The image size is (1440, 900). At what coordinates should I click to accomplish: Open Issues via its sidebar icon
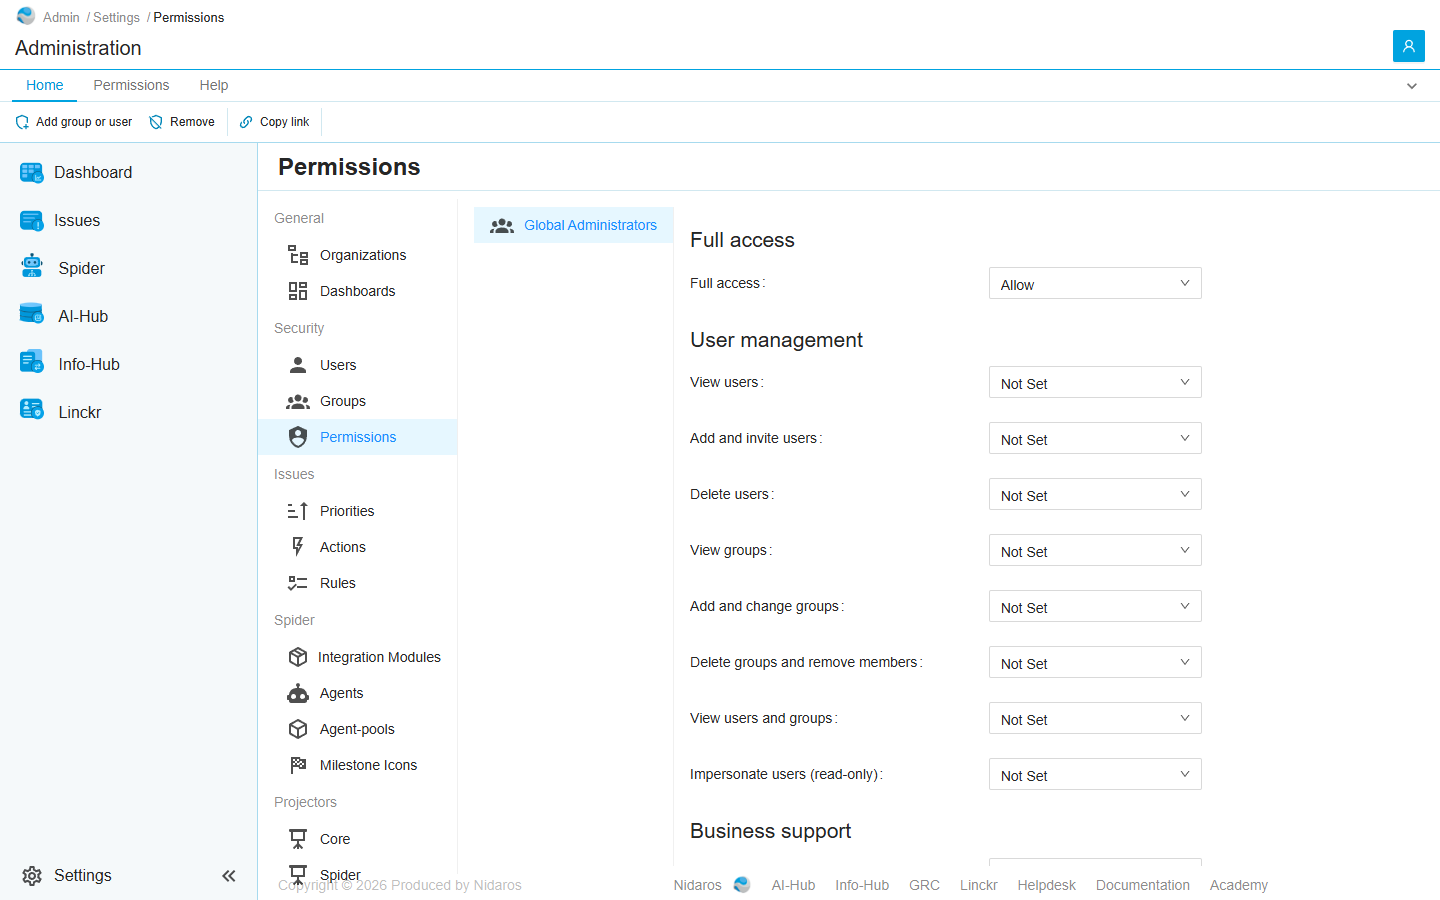coord(32,221)
